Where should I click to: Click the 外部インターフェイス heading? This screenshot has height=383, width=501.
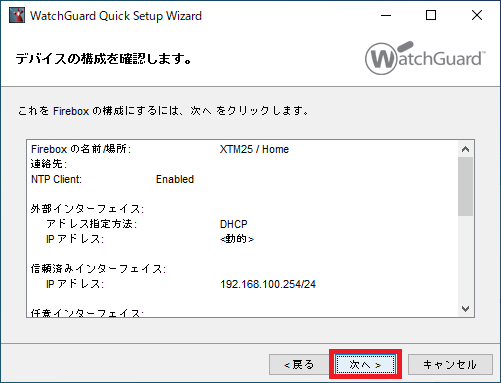coord(87,209)
